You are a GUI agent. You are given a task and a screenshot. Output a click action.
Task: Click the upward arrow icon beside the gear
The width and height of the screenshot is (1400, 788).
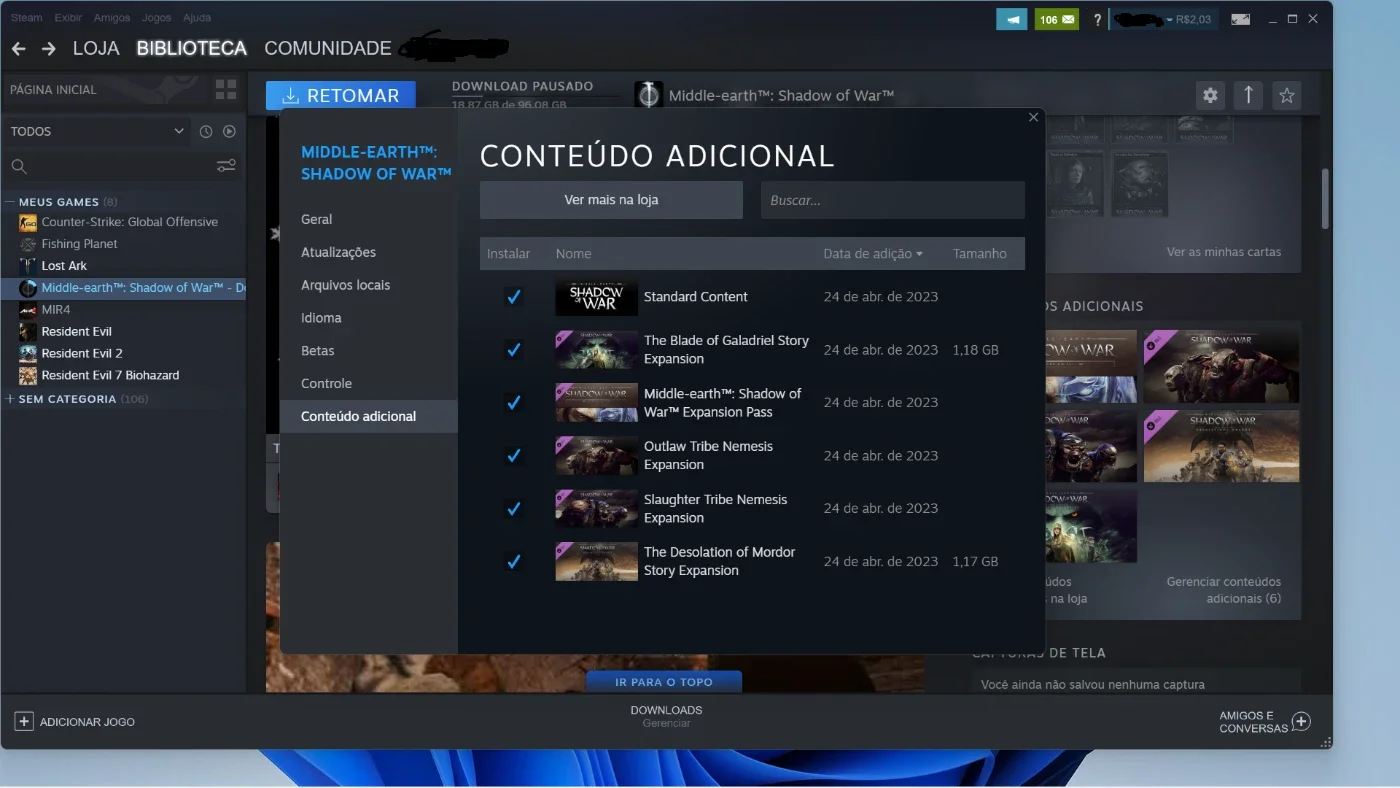point(1248,96)
